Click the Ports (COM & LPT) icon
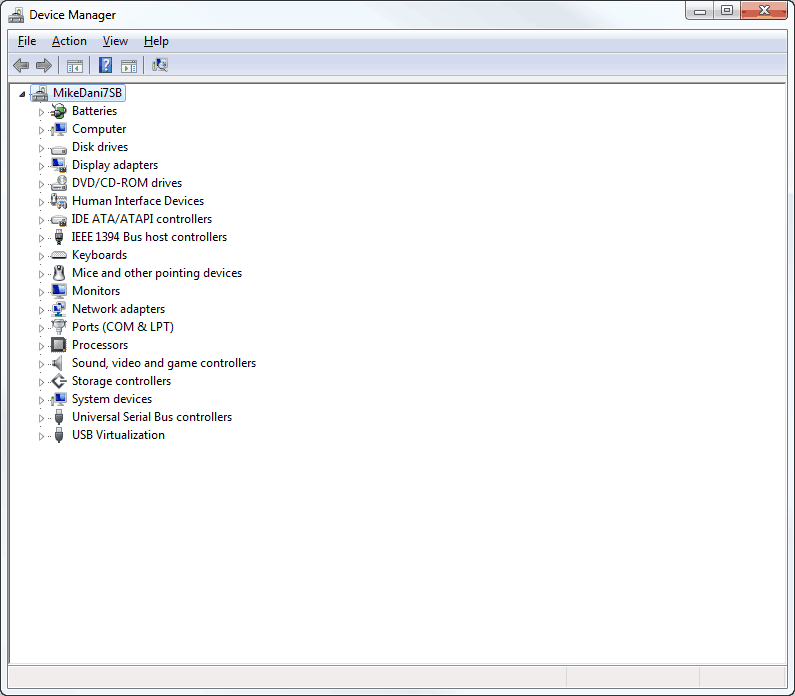The width and height of the screenshot is (795, 696). (59, 327)
